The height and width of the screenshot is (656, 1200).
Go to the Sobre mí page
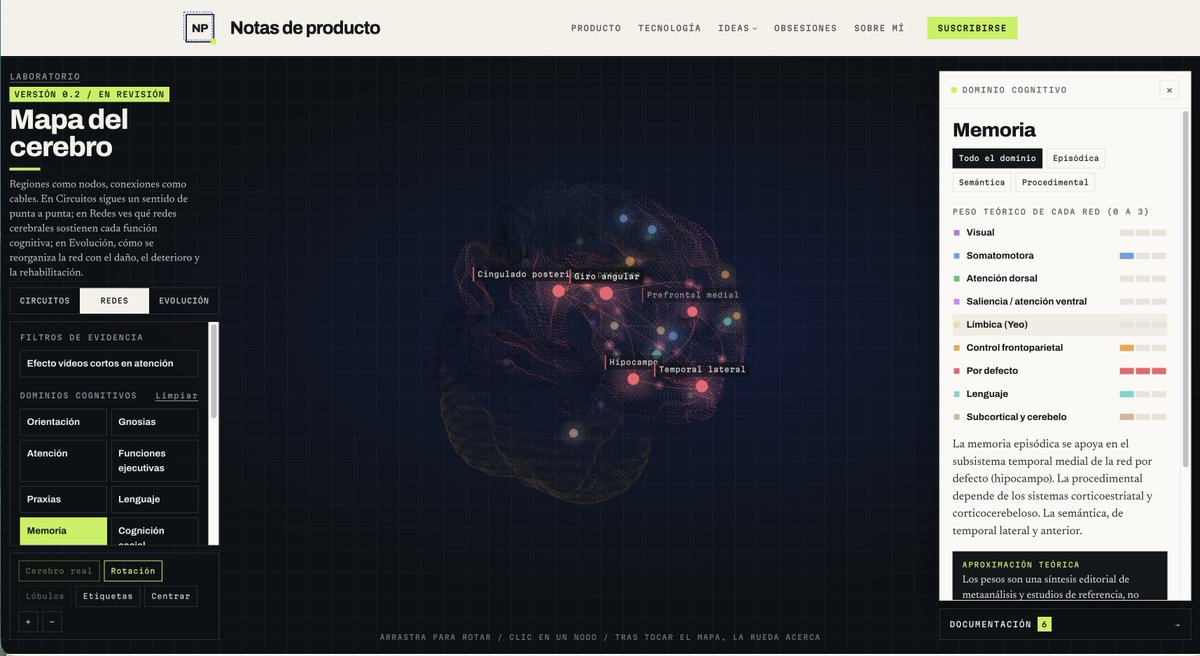point(879,28)
